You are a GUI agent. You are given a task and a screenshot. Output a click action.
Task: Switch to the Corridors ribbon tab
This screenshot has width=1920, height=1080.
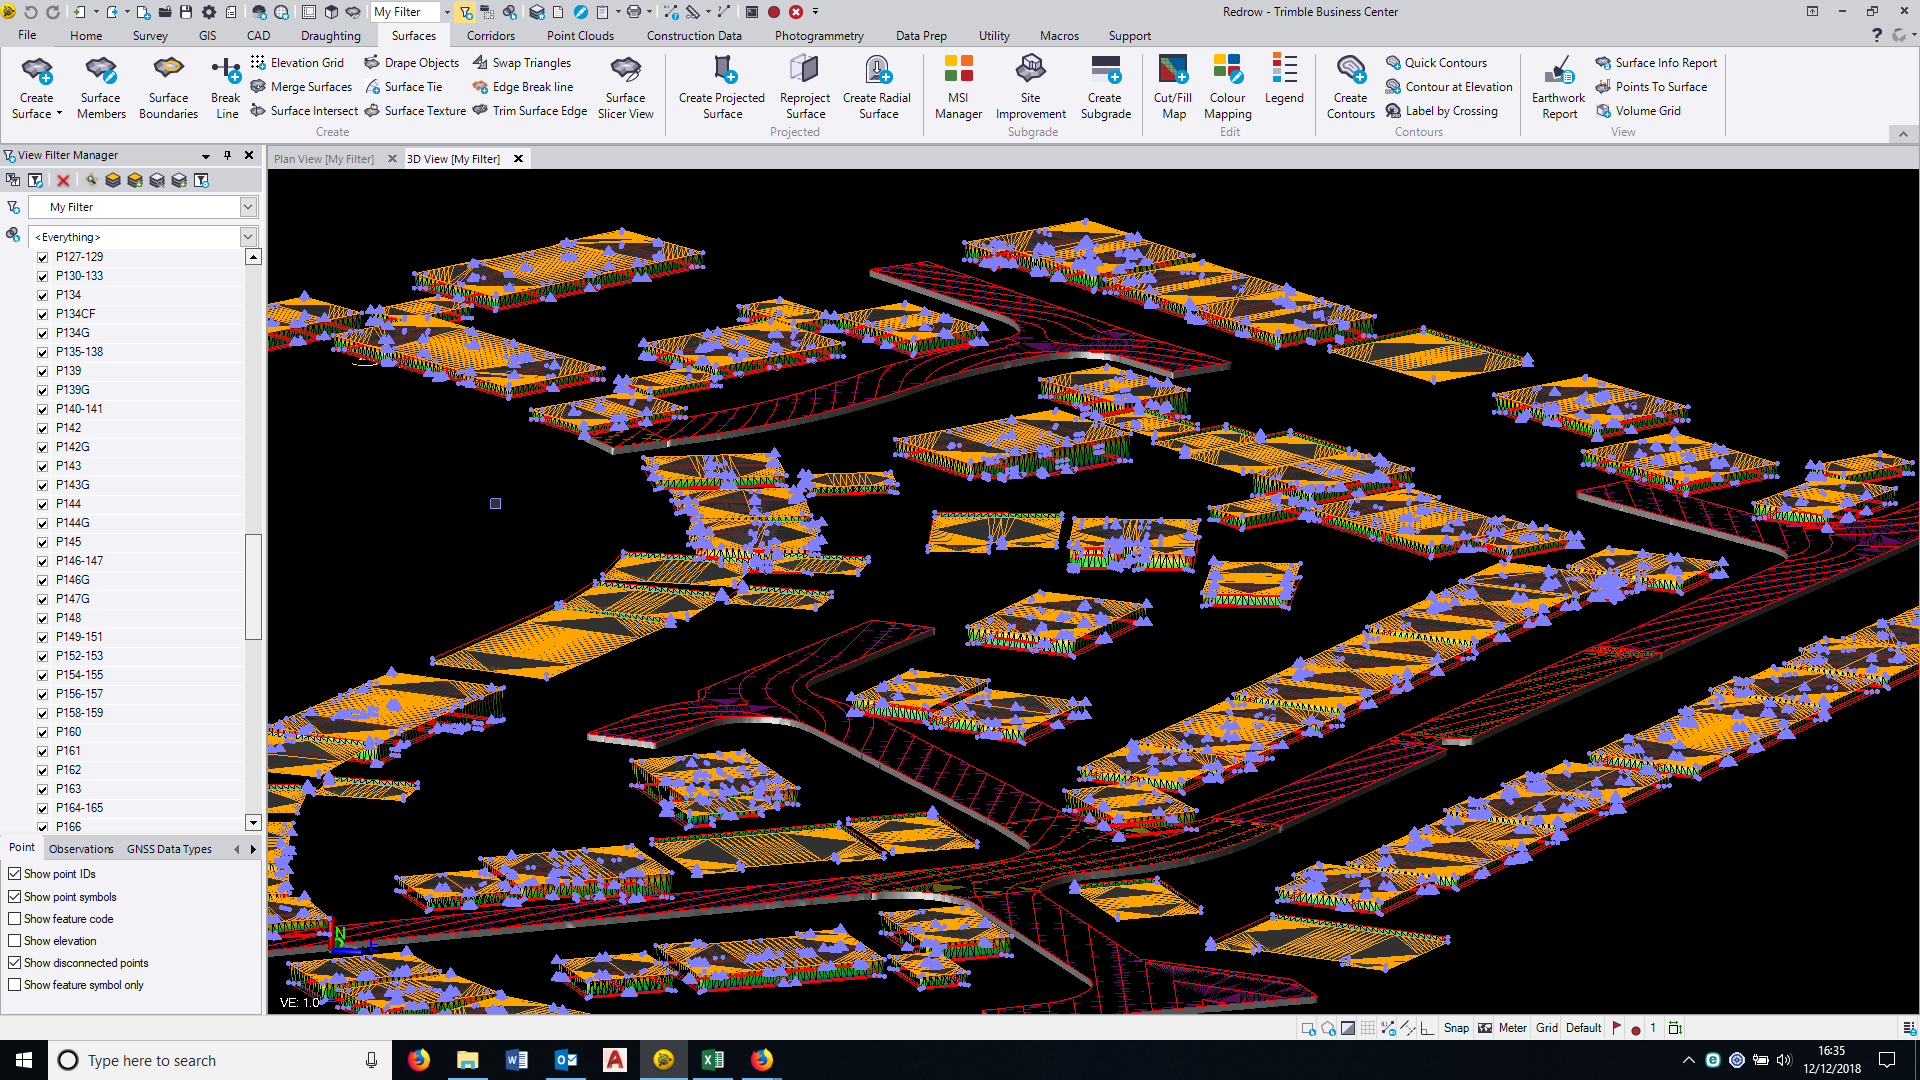pyautogui.click(x=490, y=36)
